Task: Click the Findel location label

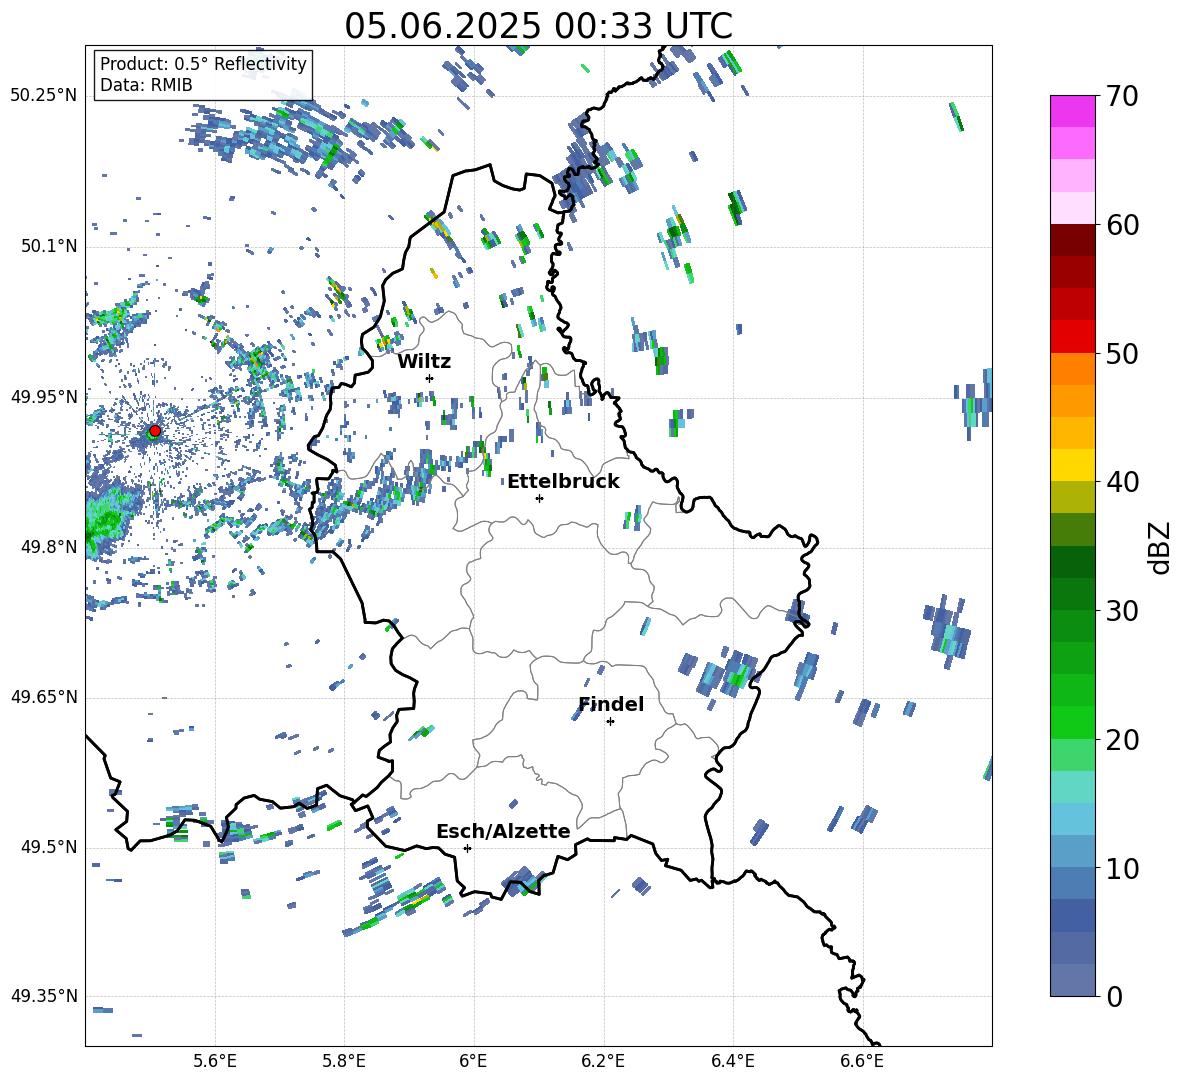Action: click(611, 704)
